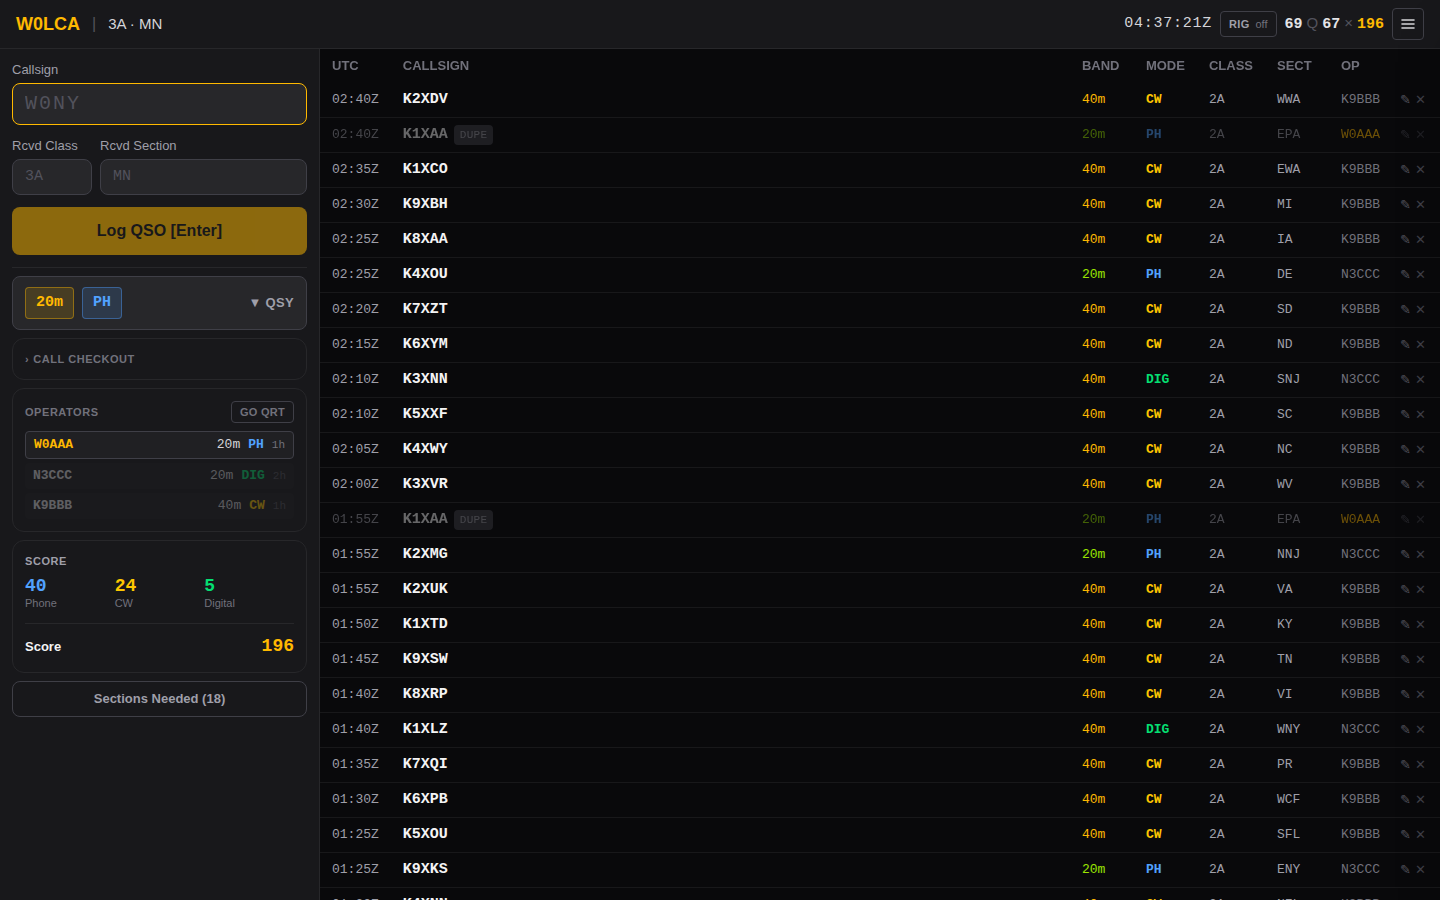This screenshot has width=1440, height=900.
Task: Edit the K4XWY log entry
Action: tap(1405, 449)
